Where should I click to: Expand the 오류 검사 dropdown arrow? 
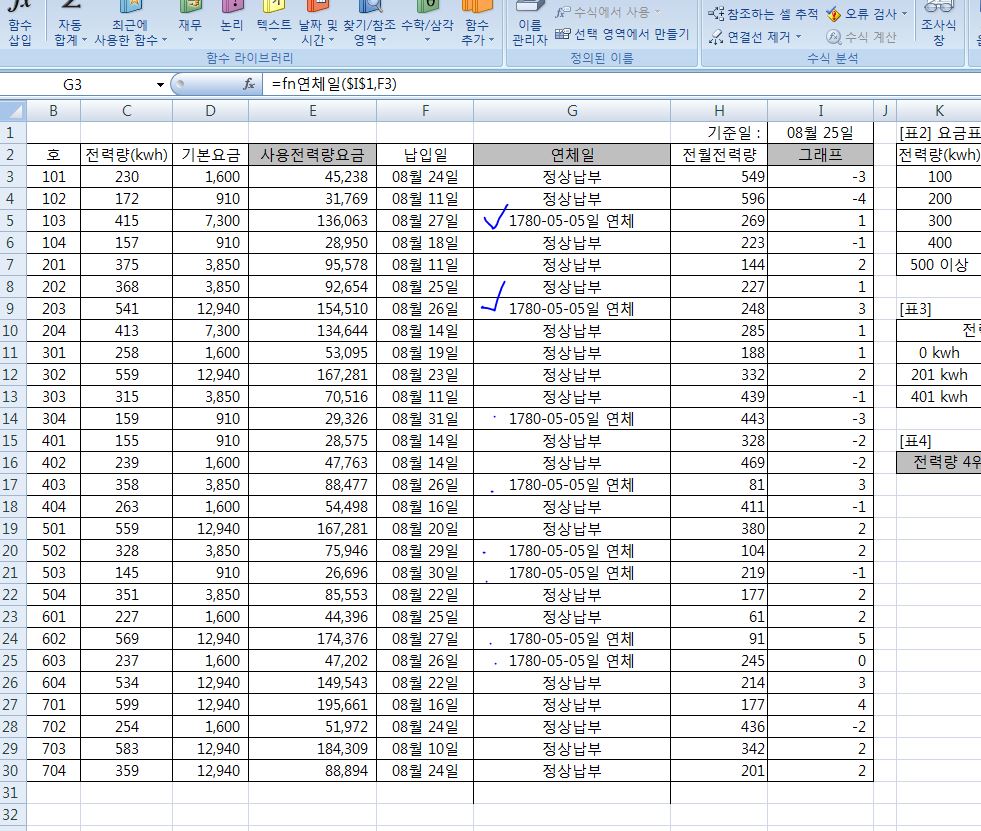(x=905, y=14)
